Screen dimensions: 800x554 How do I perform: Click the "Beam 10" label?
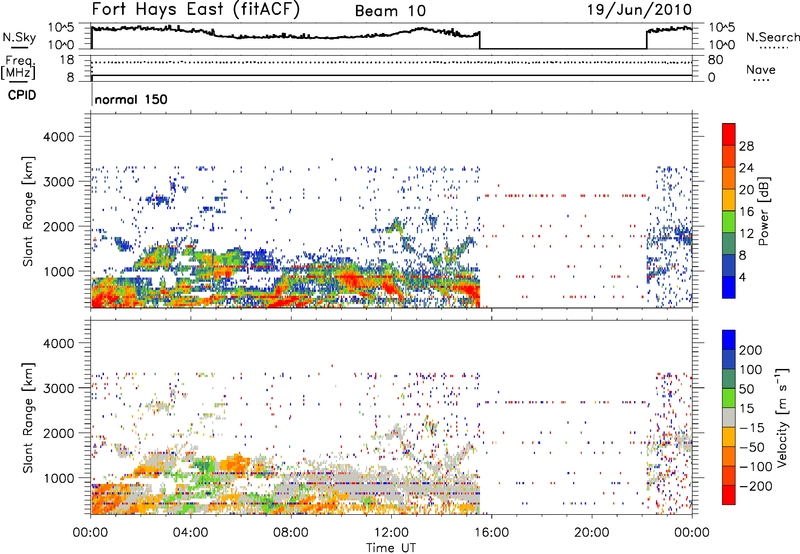(390, 11)
